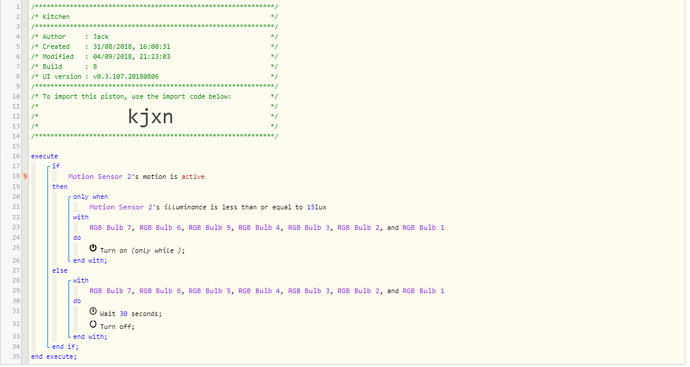The height and width of the screenshot is (367, 690).
Task: Click the power-off icon beside Turn off
Action: (93, 324)
